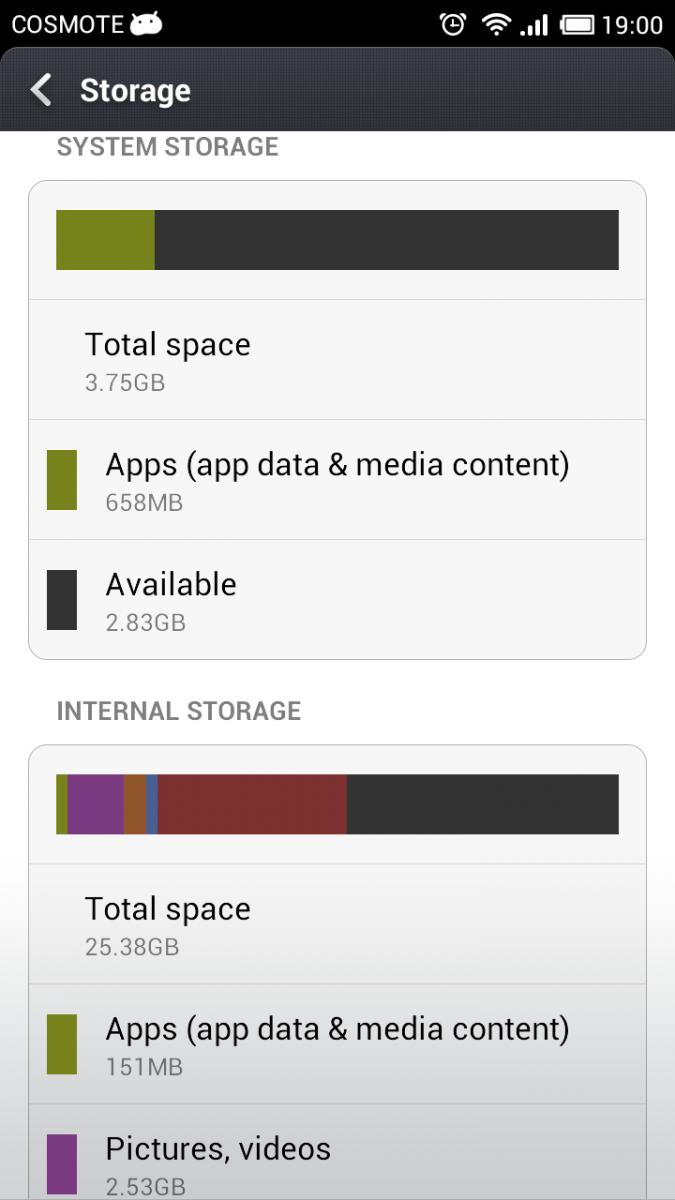The image size is (675, 1200).
Task: Tap the alarm clock status icon
Action: 453,24
